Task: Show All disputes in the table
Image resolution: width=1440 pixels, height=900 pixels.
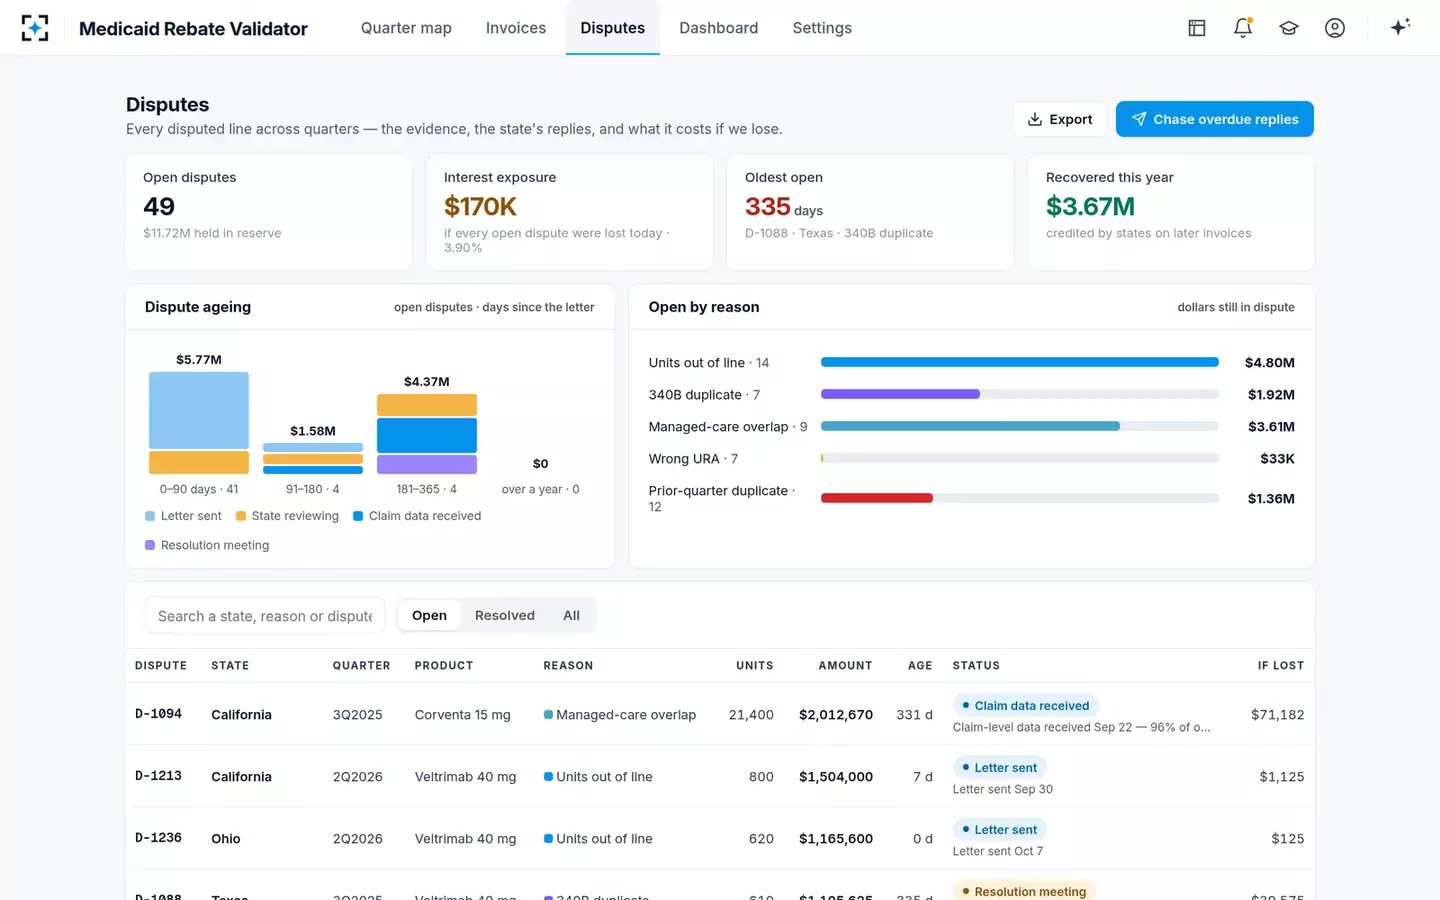Action: click(x=571, y=615)
